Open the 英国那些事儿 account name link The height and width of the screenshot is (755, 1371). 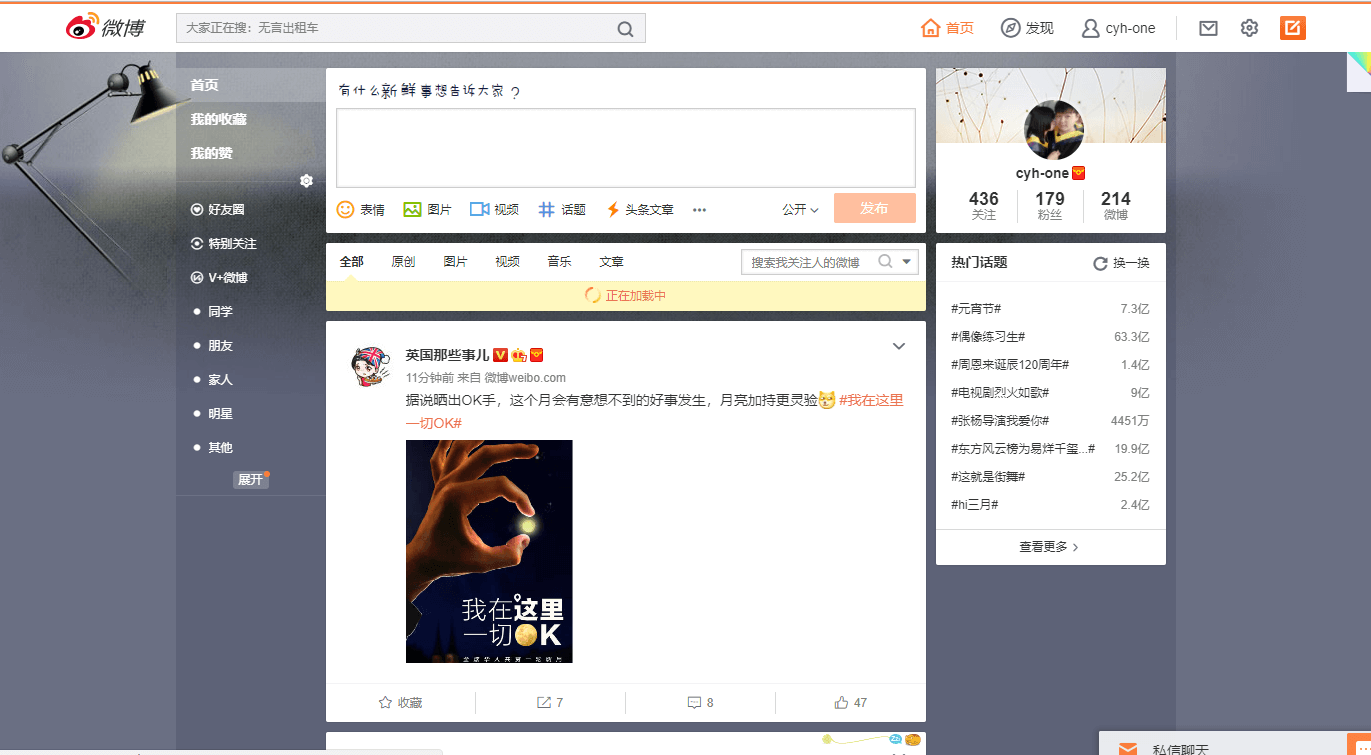coord(447,355)
